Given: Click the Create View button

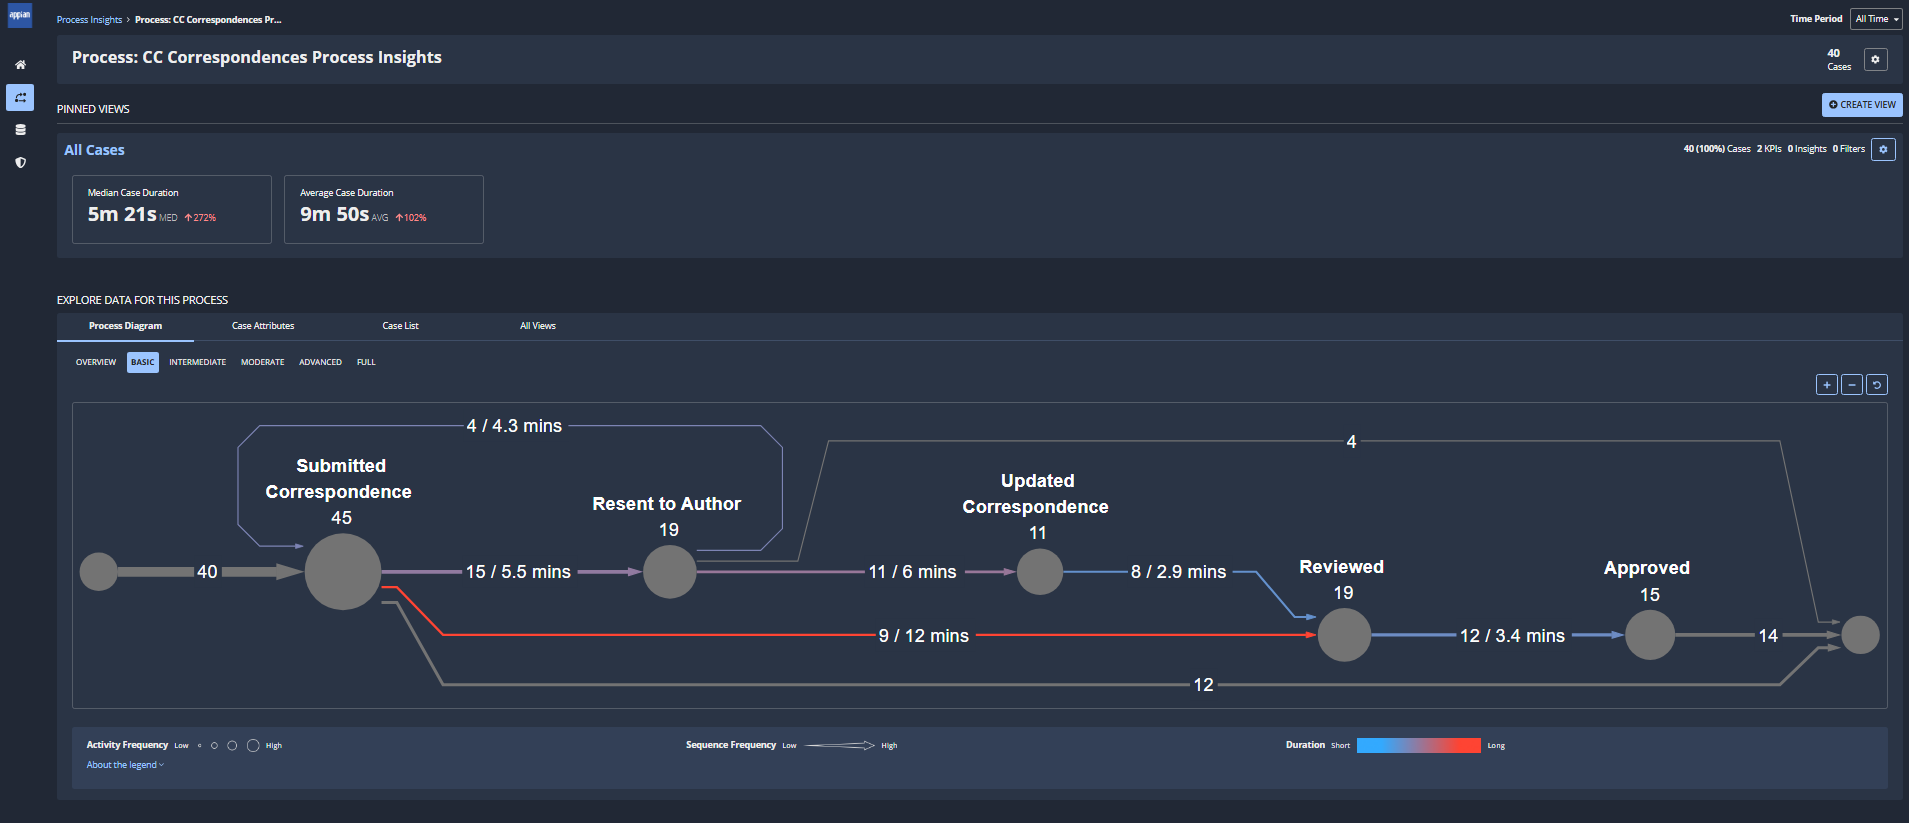Looking at the screenshot, I should 1861,105.
